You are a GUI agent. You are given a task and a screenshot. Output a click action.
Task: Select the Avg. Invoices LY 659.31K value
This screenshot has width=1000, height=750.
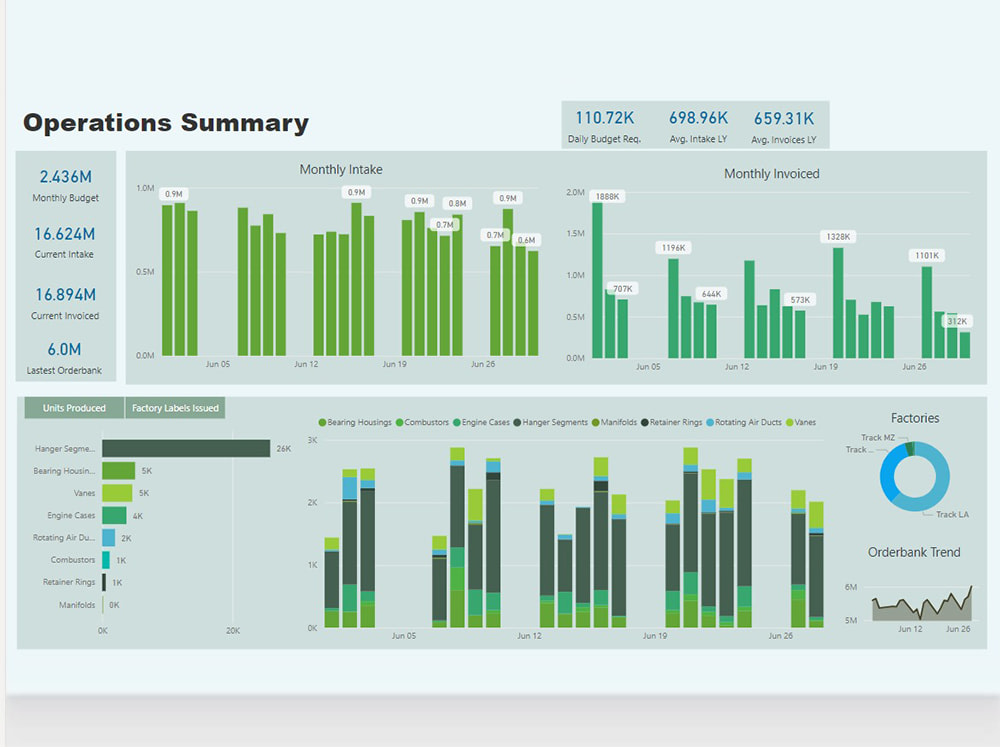coord(784,119)
